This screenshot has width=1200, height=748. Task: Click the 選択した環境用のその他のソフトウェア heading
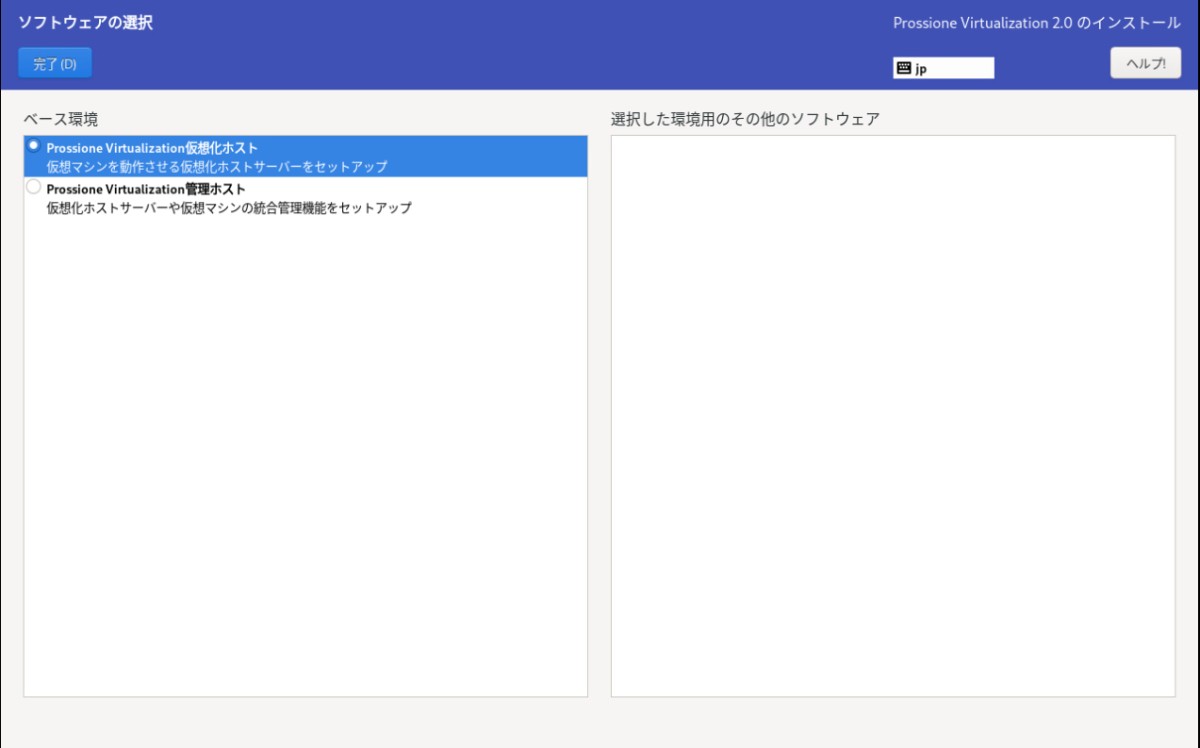(745, 119)
